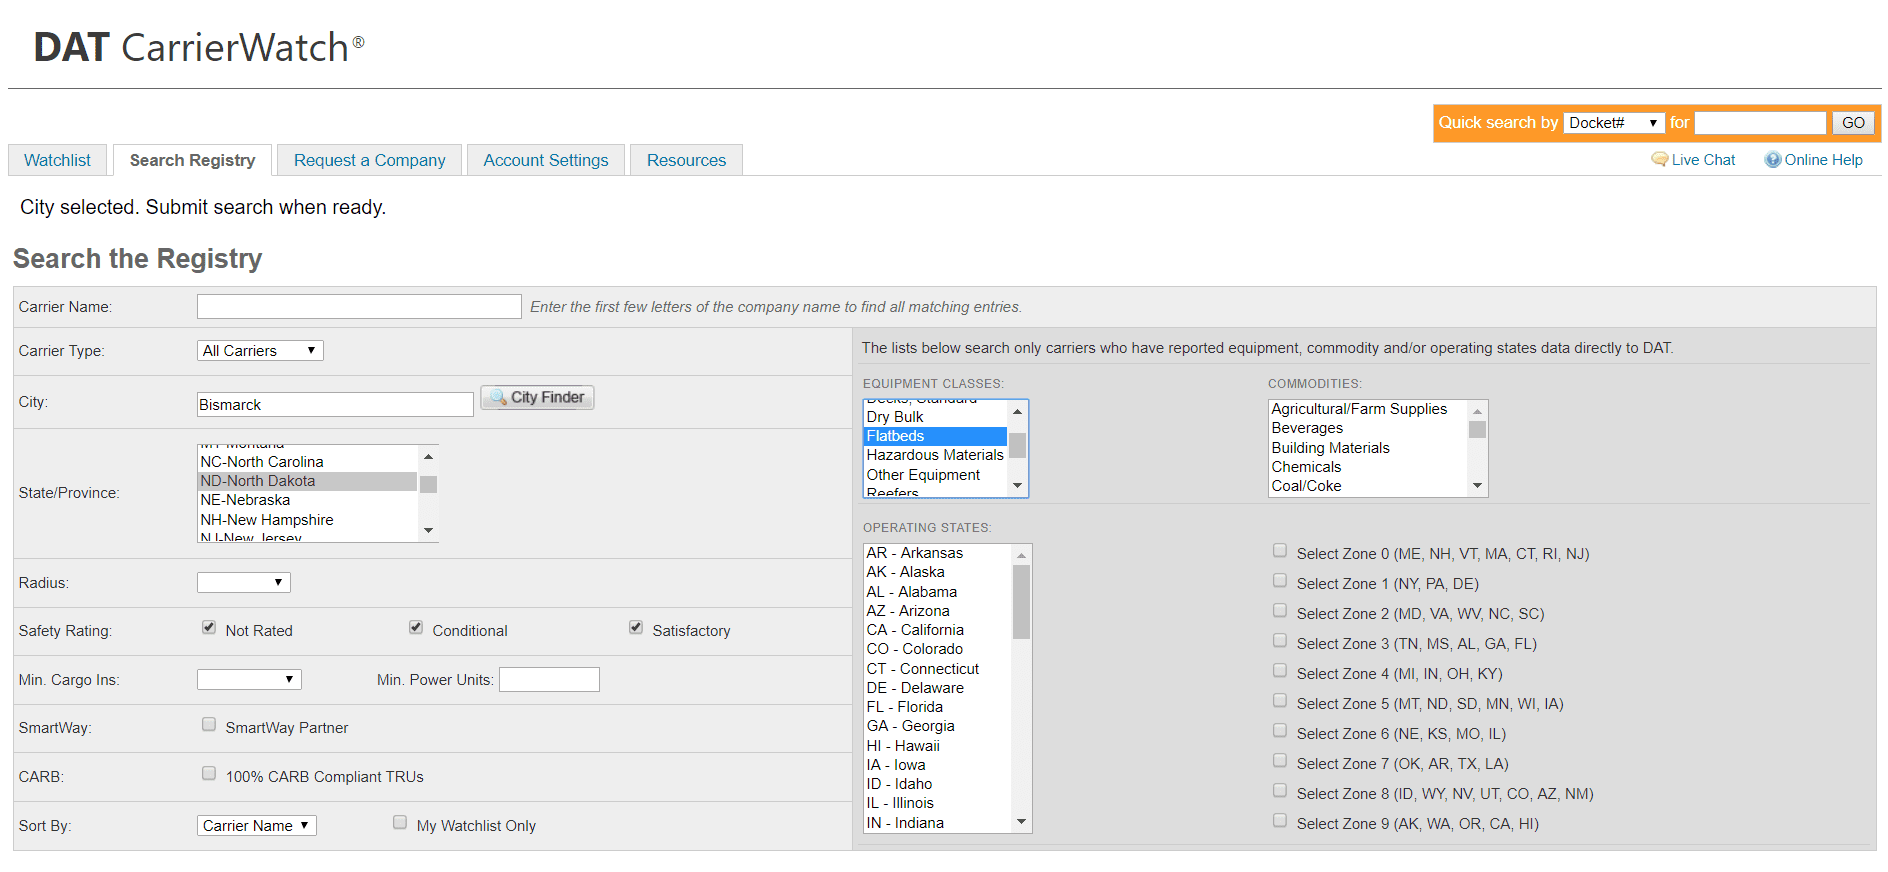Click State/Province list scroll down arrow
This screenshot has width=1888, height=872.
click(428, 531)
